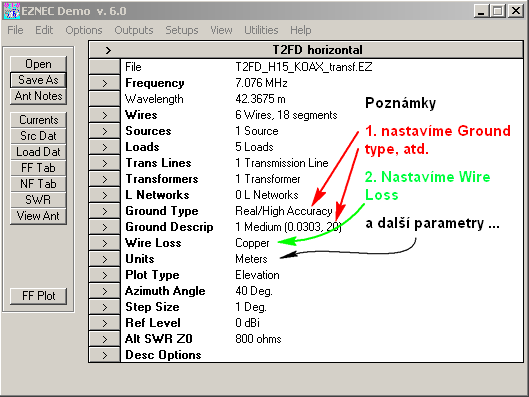Click the SWR button
This screenshot has height=397, width=529.
(x=38, y=200)
